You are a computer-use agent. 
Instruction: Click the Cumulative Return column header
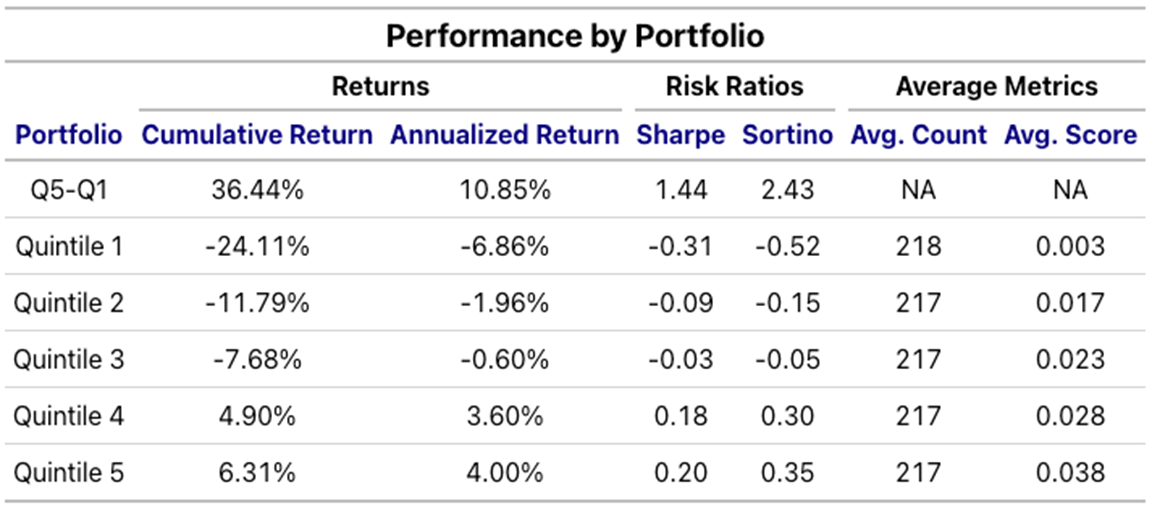pos(257,135)
